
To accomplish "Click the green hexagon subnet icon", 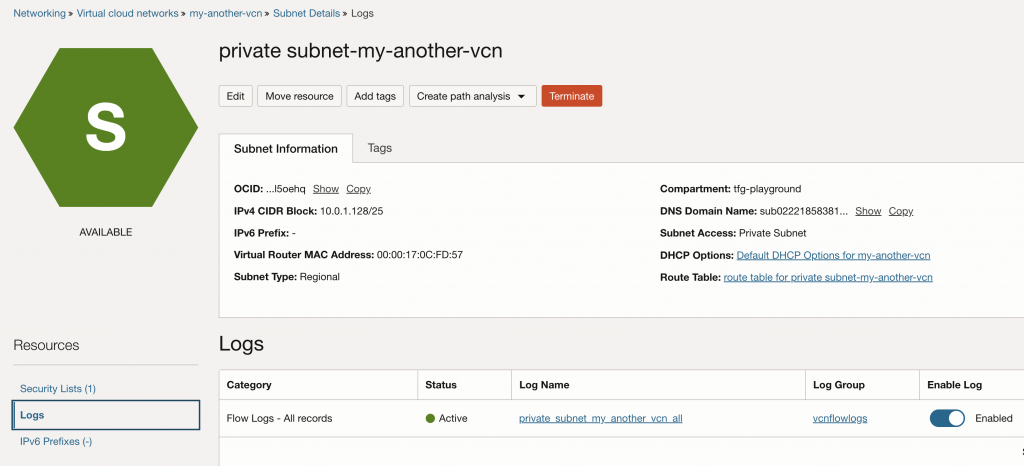I will click(x=106, y=127).
